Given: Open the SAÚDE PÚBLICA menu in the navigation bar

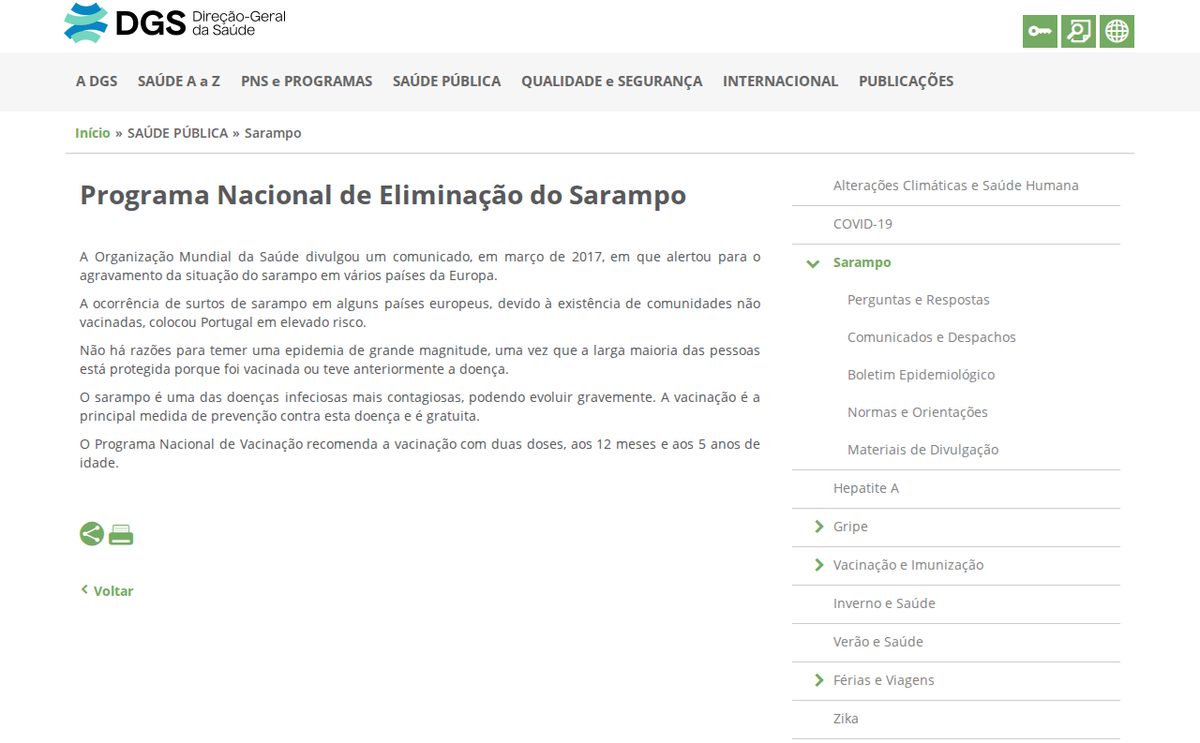Looking at the screenshot, I should 447,81.
